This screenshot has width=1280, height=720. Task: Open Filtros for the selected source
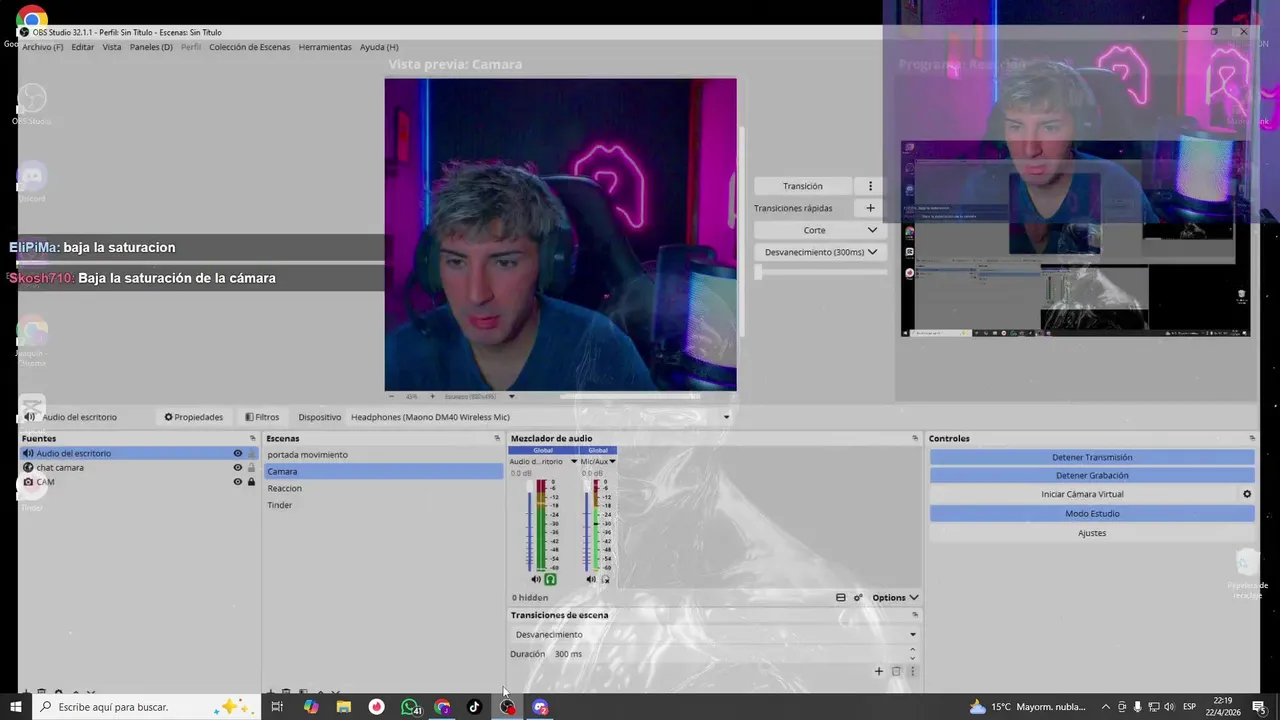pos(262,417)
